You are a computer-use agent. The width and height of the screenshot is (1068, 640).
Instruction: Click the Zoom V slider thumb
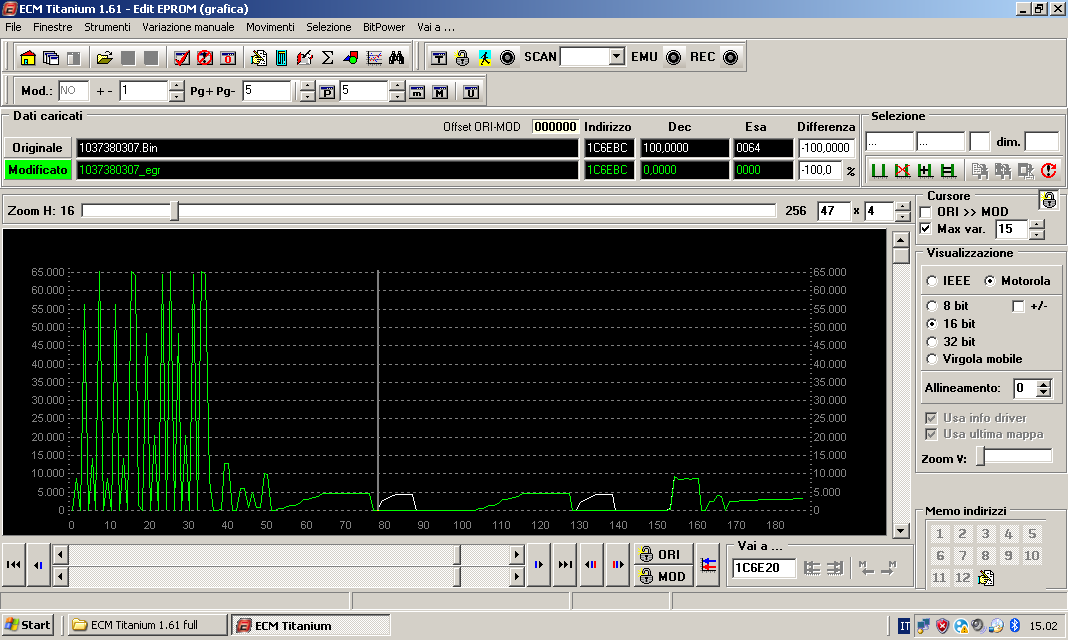(981, 457)
